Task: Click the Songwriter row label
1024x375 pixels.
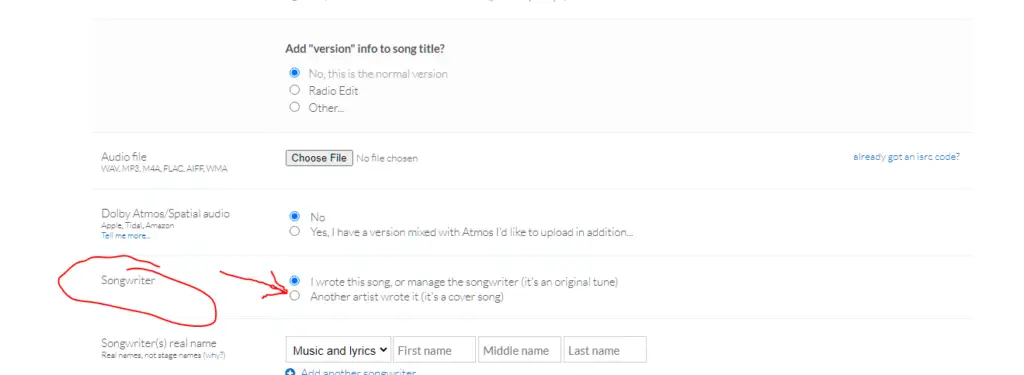Action: pyautogui.click(x=129, y=280)
